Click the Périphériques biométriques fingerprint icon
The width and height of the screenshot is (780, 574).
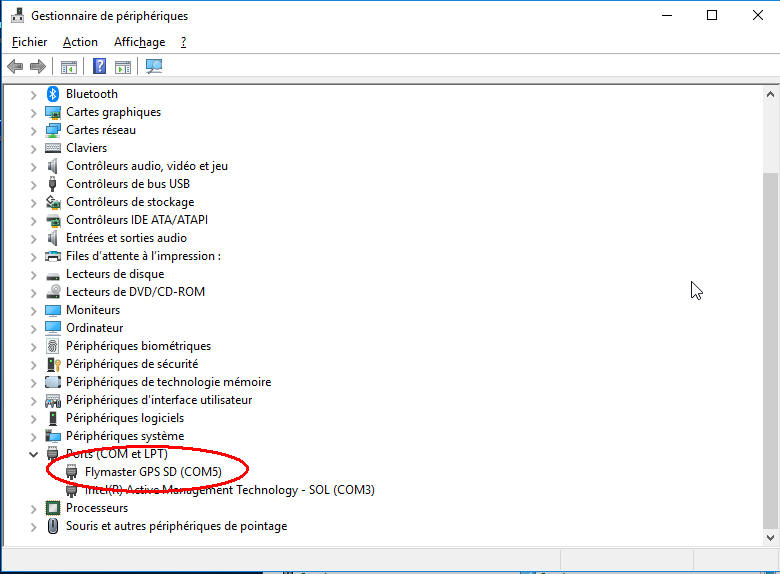coord(53,346)
